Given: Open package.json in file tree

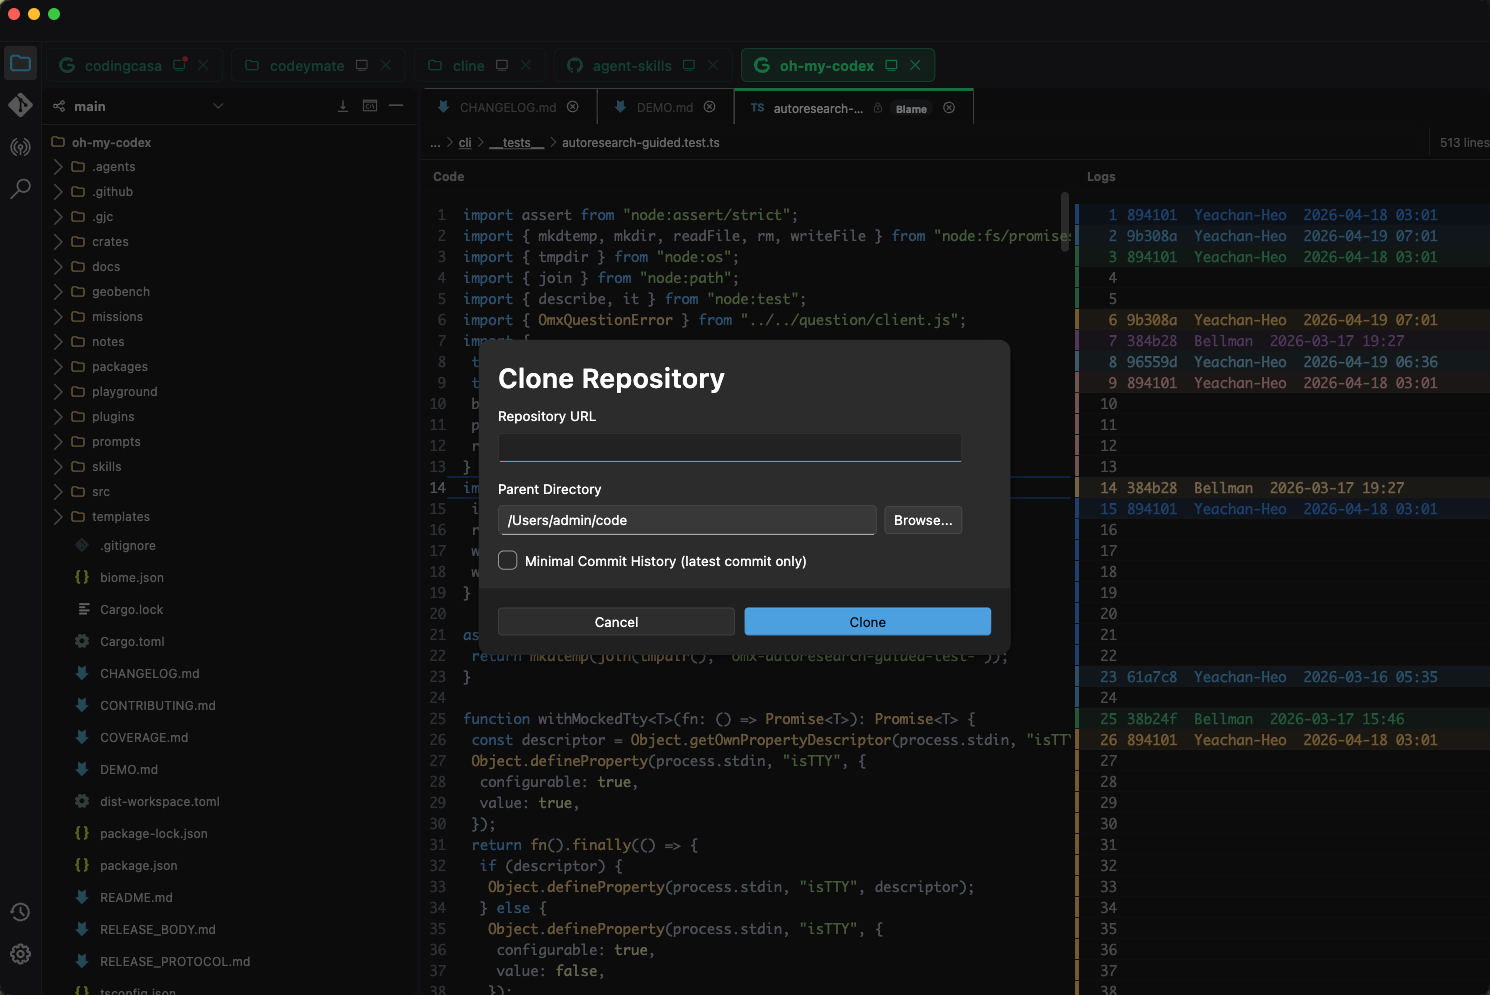Looking at the screenshot, I should click(x=139, y=866).
